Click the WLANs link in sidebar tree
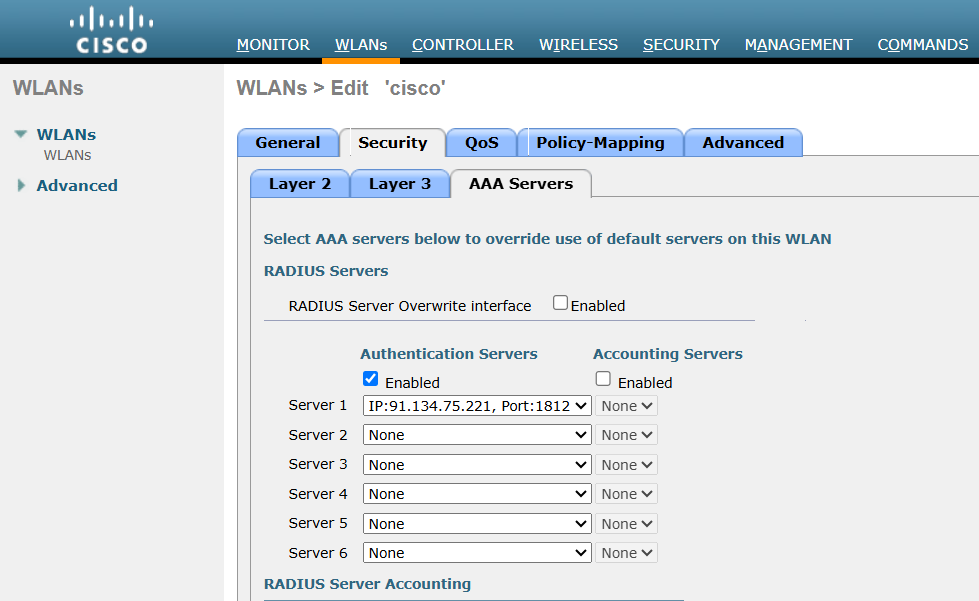The height and width of the screenshot is (601, 979). (66, 134)
